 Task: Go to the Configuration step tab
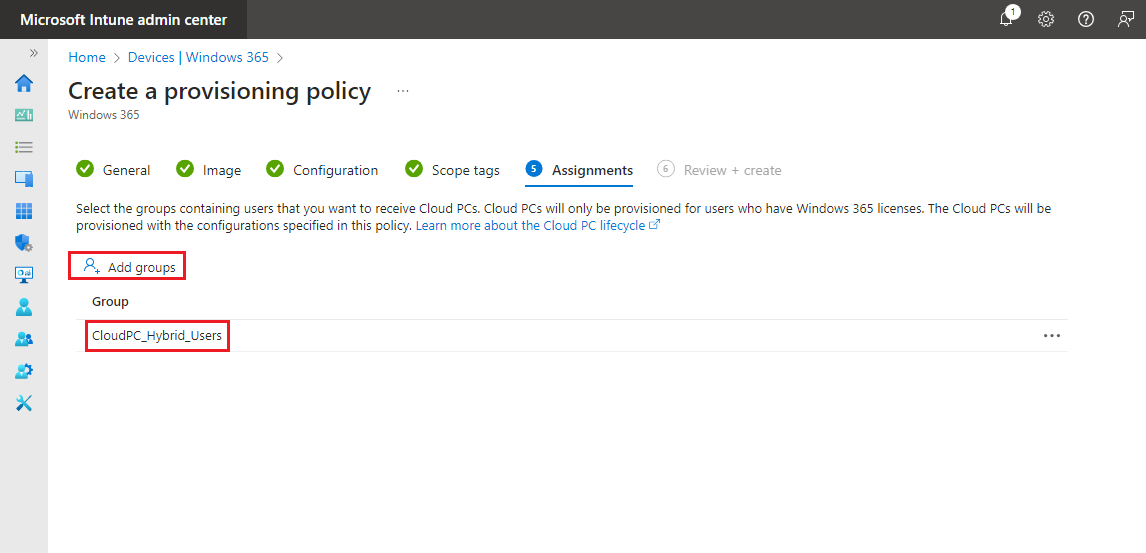coord(322,170)
